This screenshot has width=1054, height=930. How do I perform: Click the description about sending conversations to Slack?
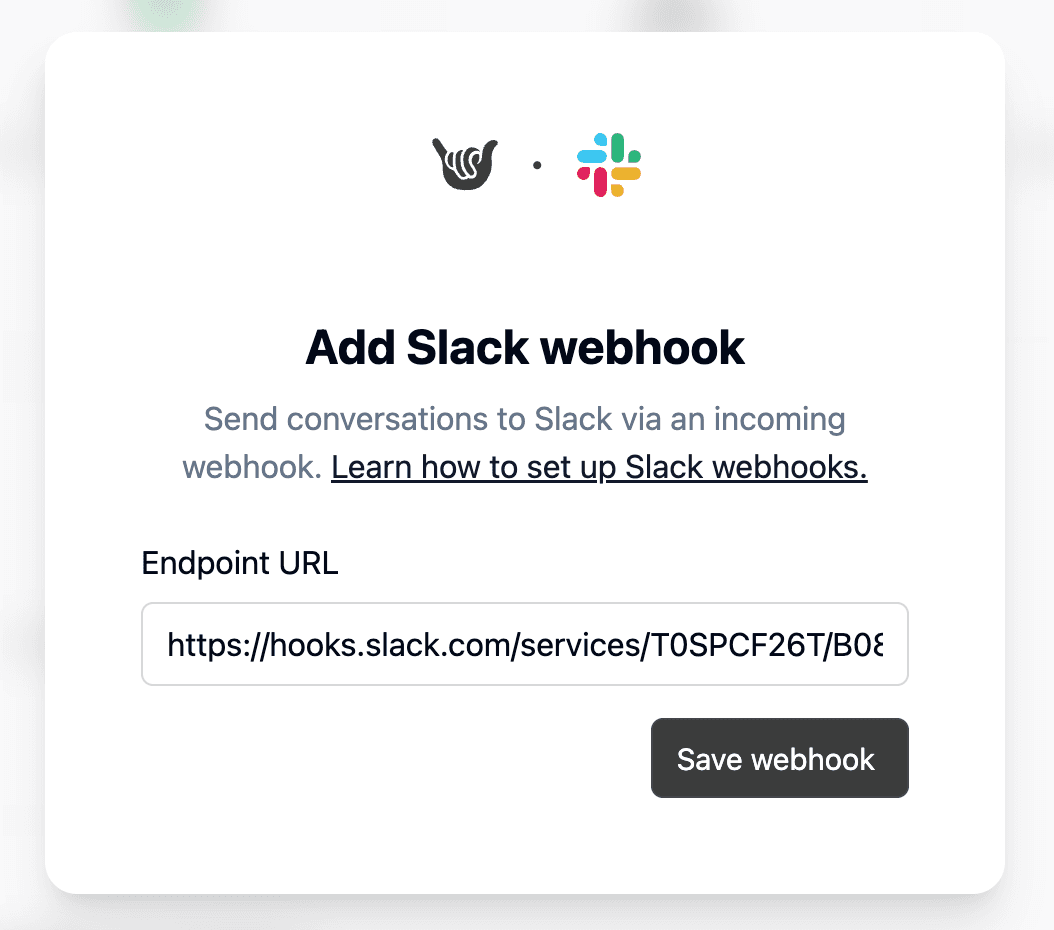[524, 419]
